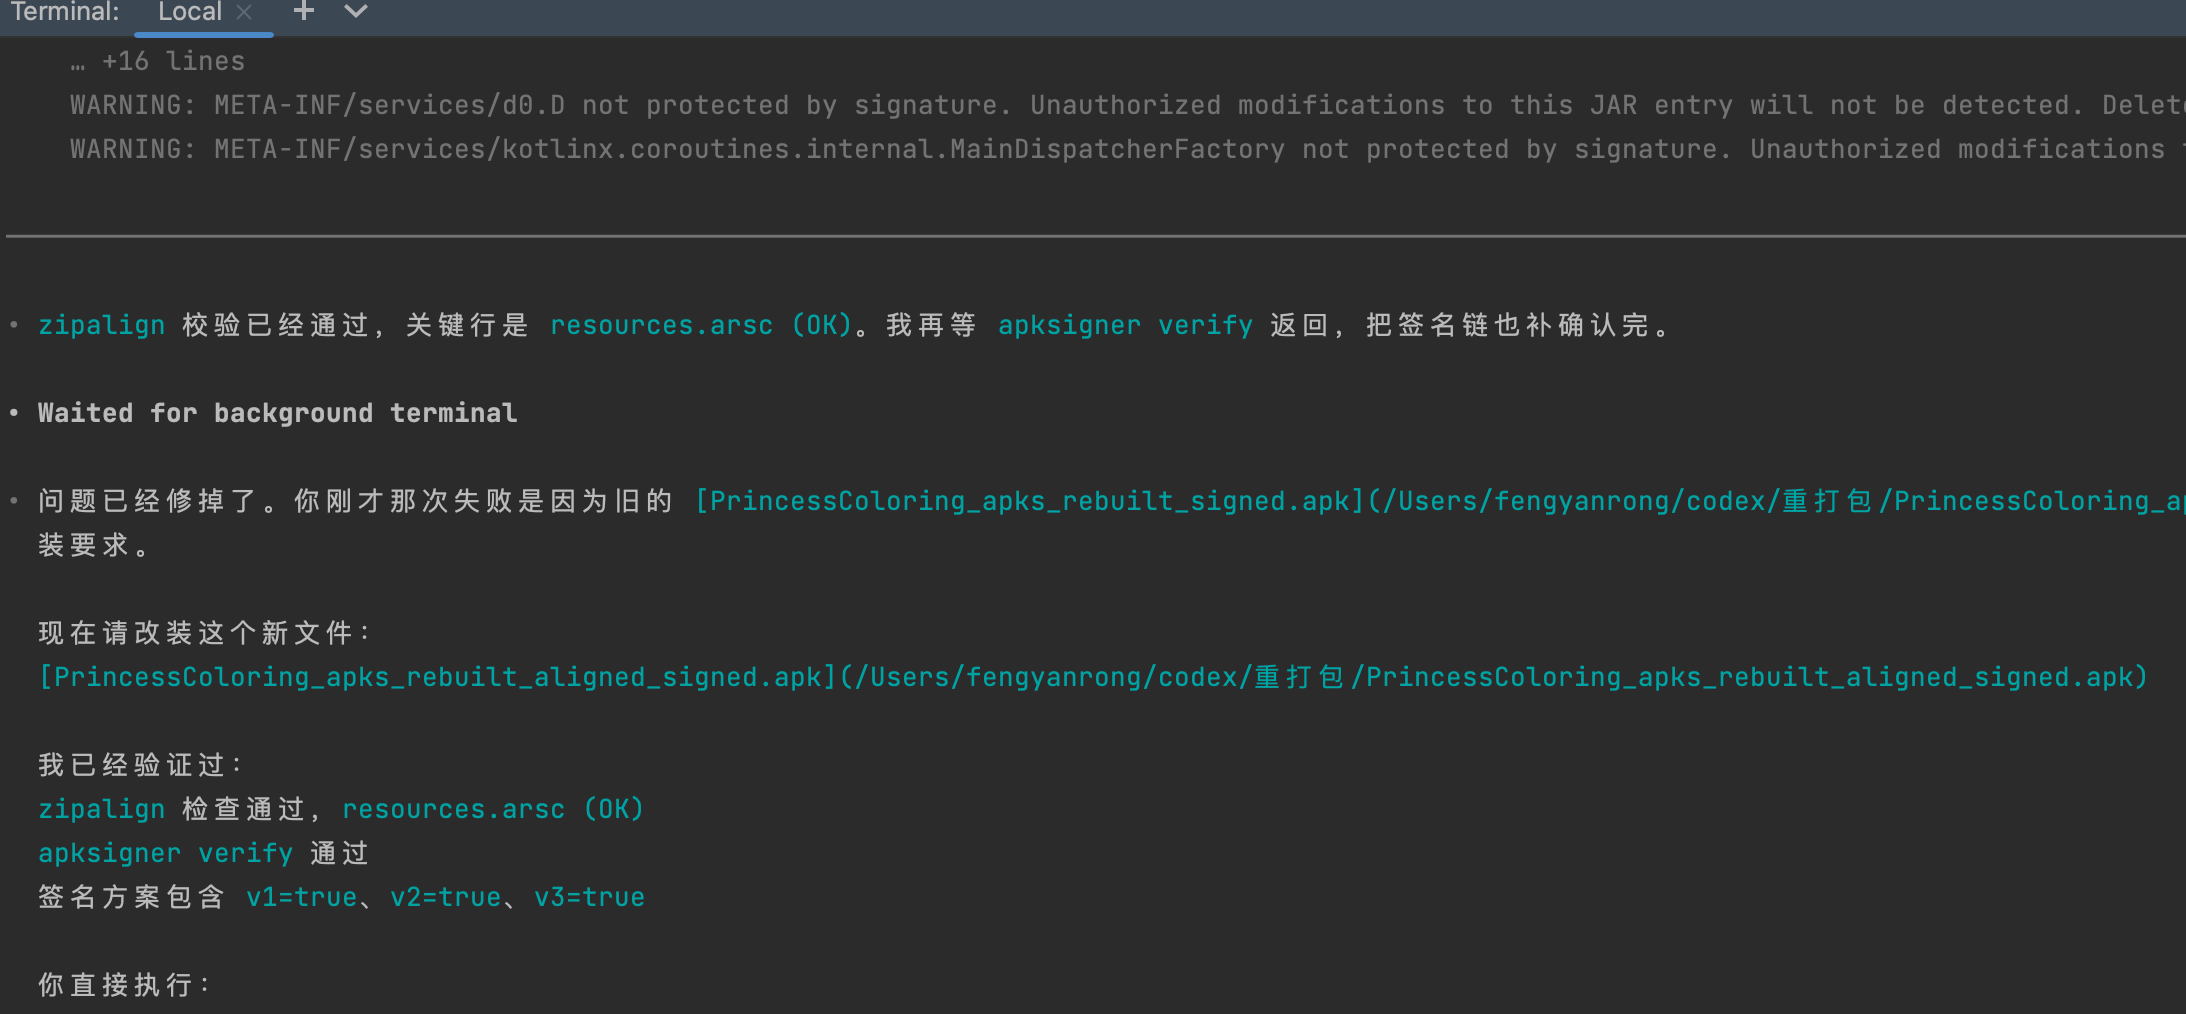Open the terminal options chevron dropdown
The height and width of the screenshot is (1014, 2186).
356,12
